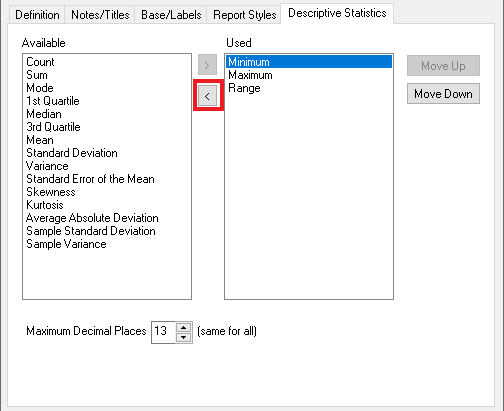Switch to the Report Styles tab
Screen dimensions: 504x411
pos(245,15)
